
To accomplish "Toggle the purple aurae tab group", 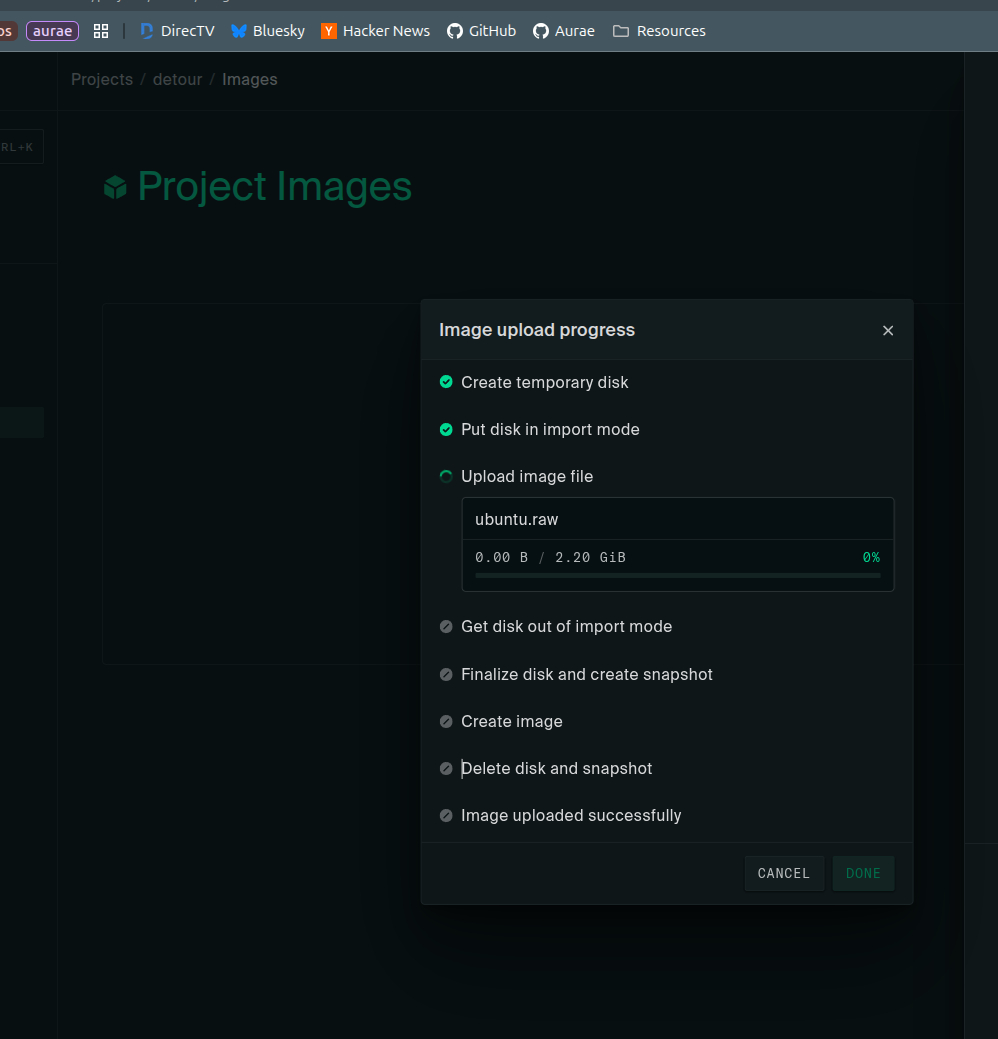I will pos(52,31).
